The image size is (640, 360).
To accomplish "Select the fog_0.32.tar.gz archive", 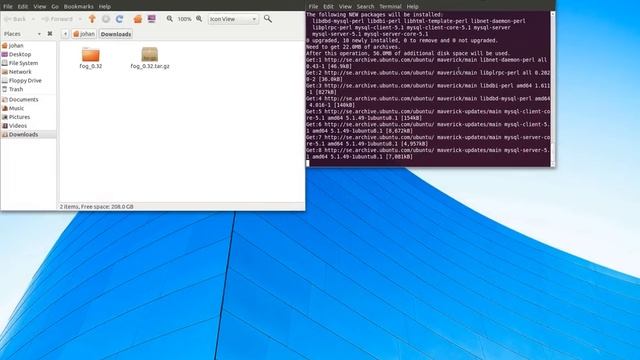I will (x=150, y=54).
